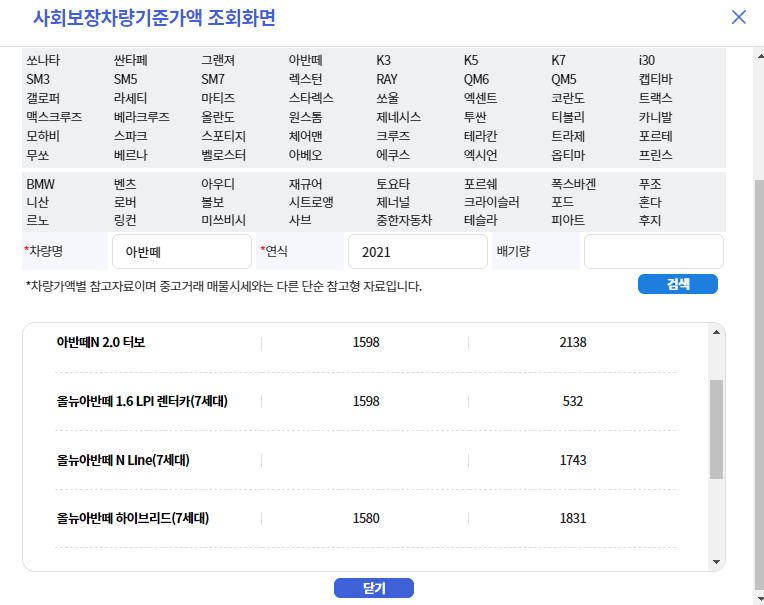
Task: Select the 쏘나타 car model link
Action: (x=43, y=60)
